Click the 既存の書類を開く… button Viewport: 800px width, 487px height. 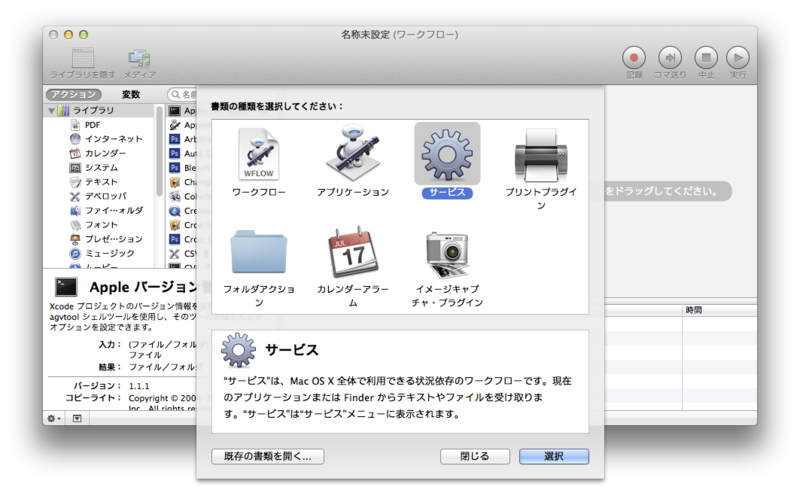tap(268, 456)
